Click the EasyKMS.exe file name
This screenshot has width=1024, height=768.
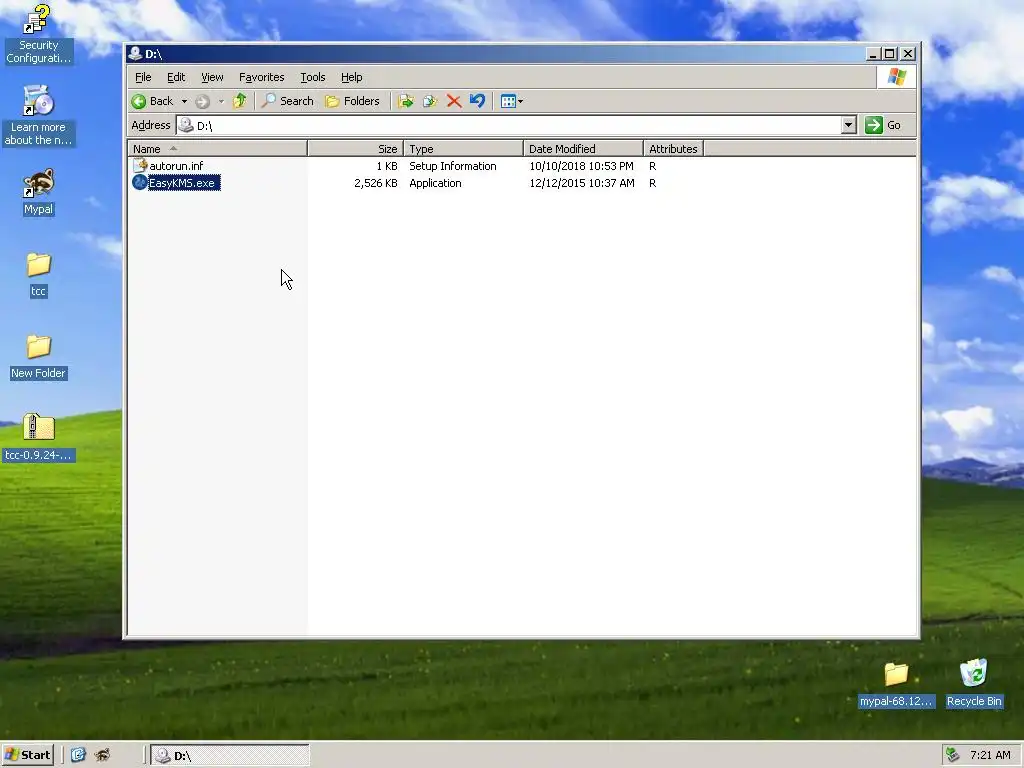182,184
